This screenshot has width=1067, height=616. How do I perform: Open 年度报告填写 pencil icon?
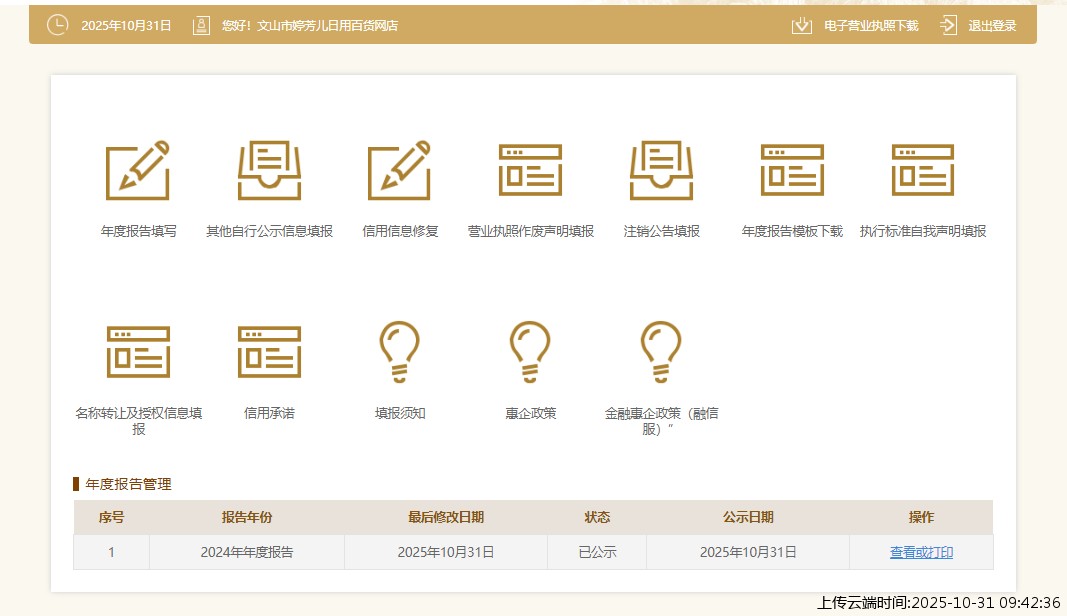138,171
